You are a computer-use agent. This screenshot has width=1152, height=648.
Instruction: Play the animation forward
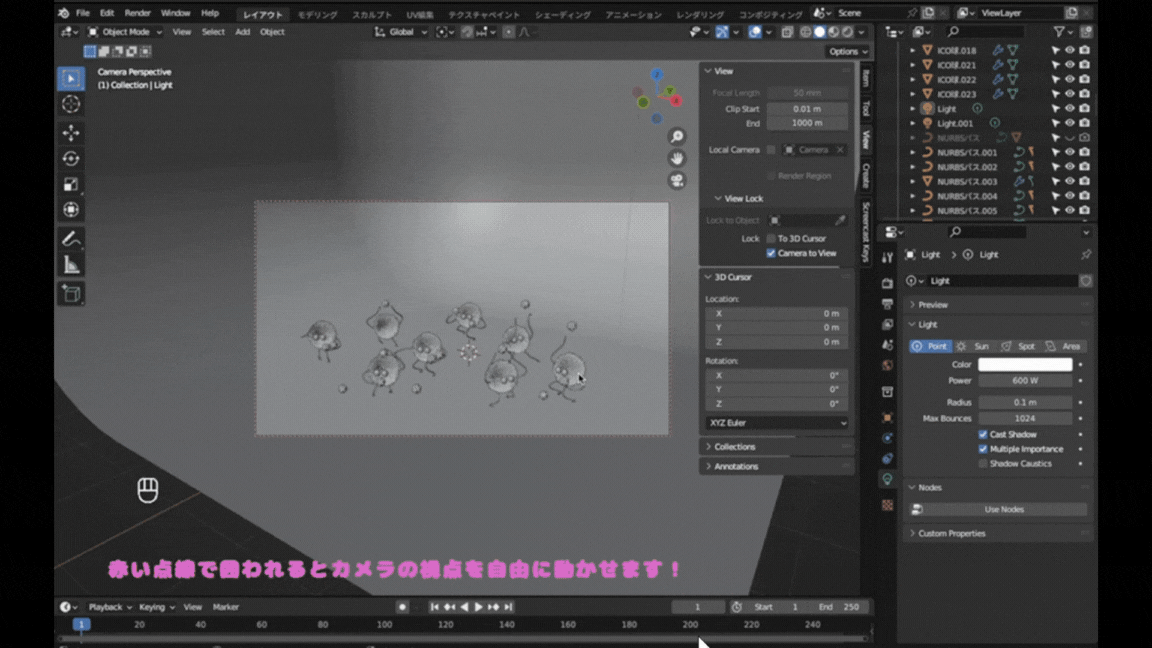point(478,607)
